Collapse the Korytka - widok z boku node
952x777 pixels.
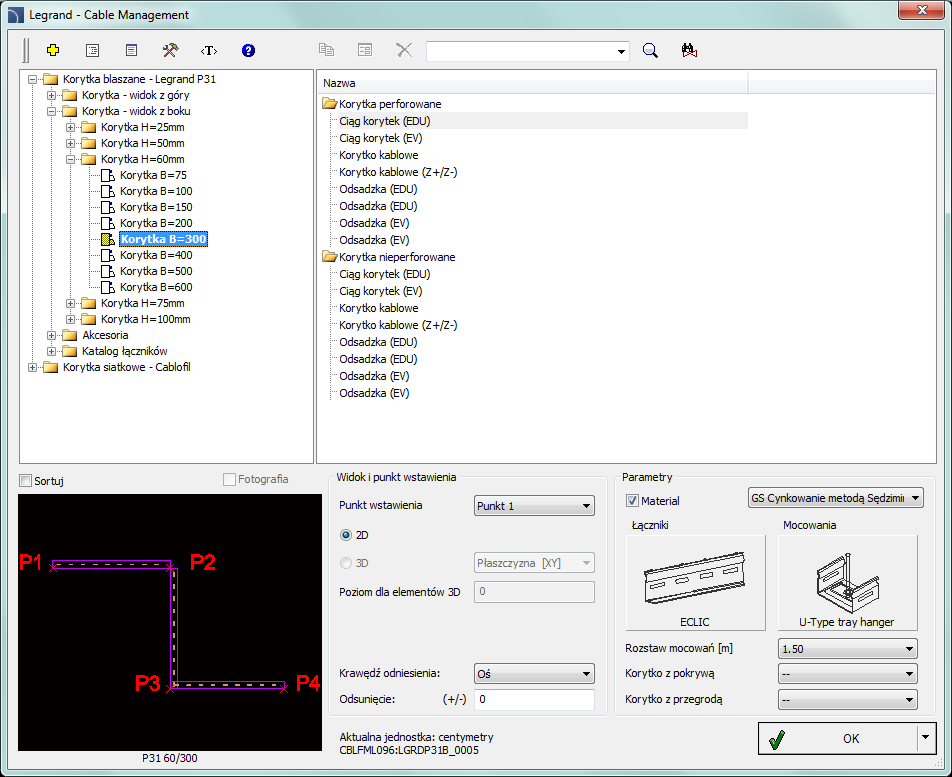(52, 111)
